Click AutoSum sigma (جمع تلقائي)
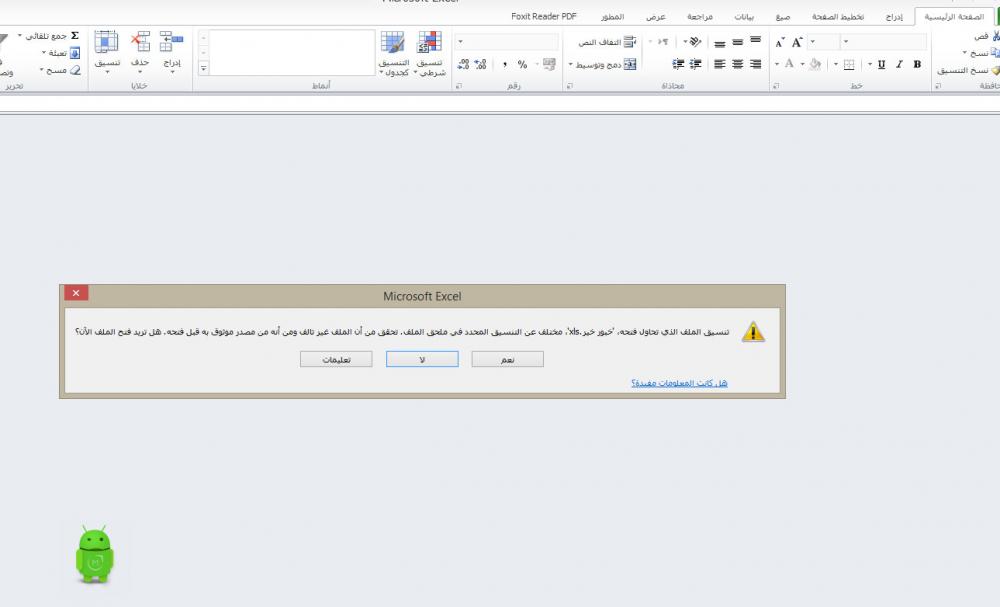The width and height of the screenshot is (1000, 607). coord(75,36)
